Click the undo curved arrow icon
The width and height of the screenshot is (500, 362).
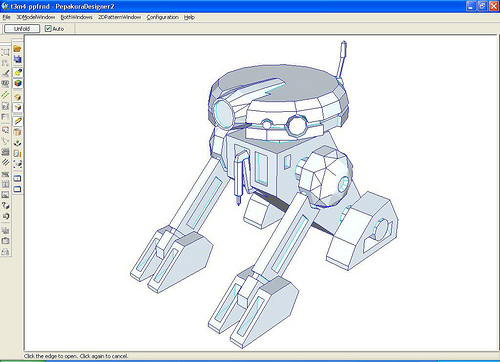click(5, 216)
